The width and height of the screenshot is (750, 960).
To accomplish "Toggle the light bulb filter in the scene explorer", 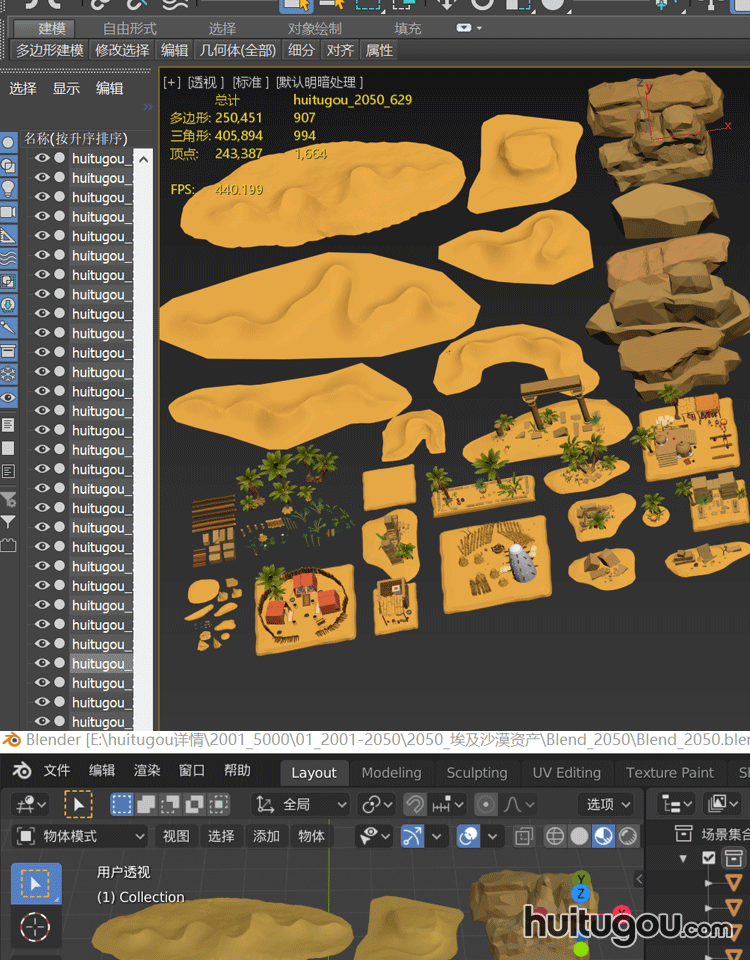I will tap(8, 188).
